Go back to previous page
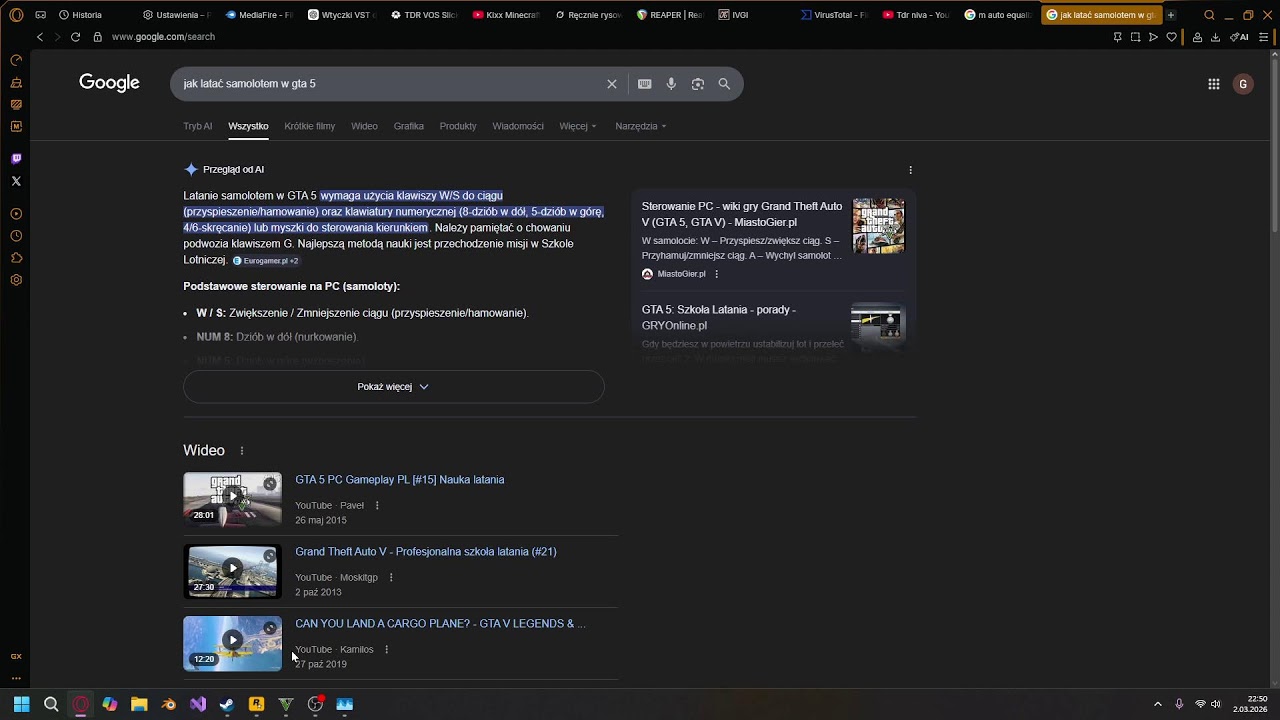Screen dimensions: 1280x720 (x=40, y=37)
